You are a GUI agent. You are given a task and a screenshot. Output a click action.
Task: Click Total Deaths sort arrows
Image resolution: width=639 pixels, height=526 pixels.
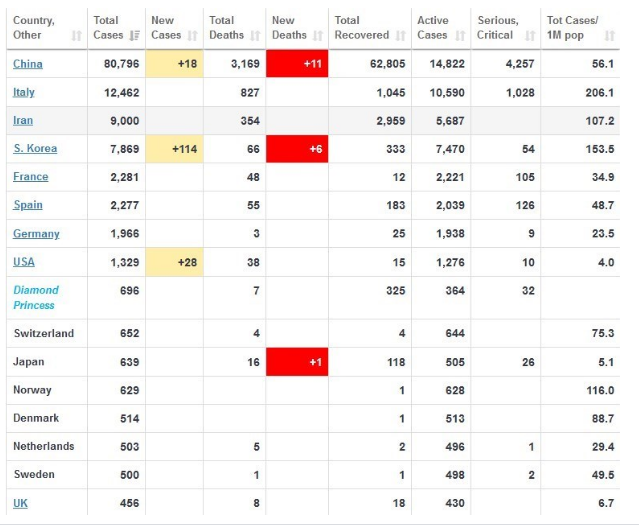(x=255, y=36)
